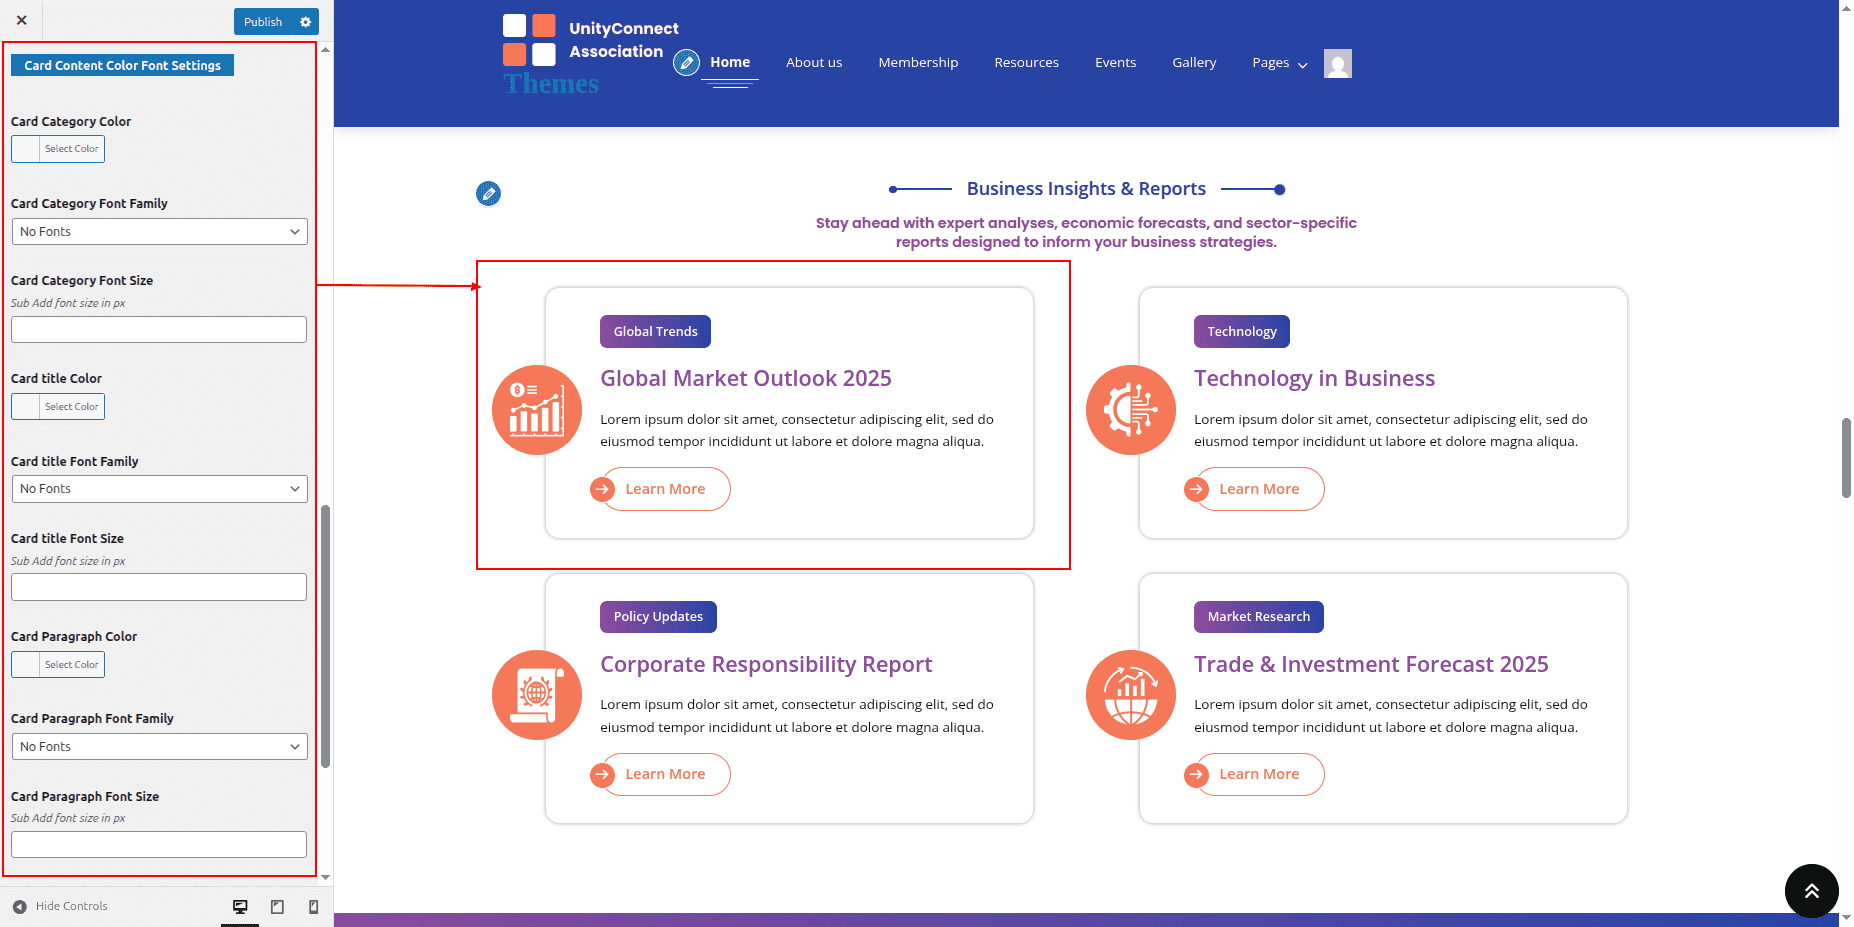This screenshot has height=927, width=1854.
Task: Switch to mobile preview device icon
Action: click(x=313, y=906)
